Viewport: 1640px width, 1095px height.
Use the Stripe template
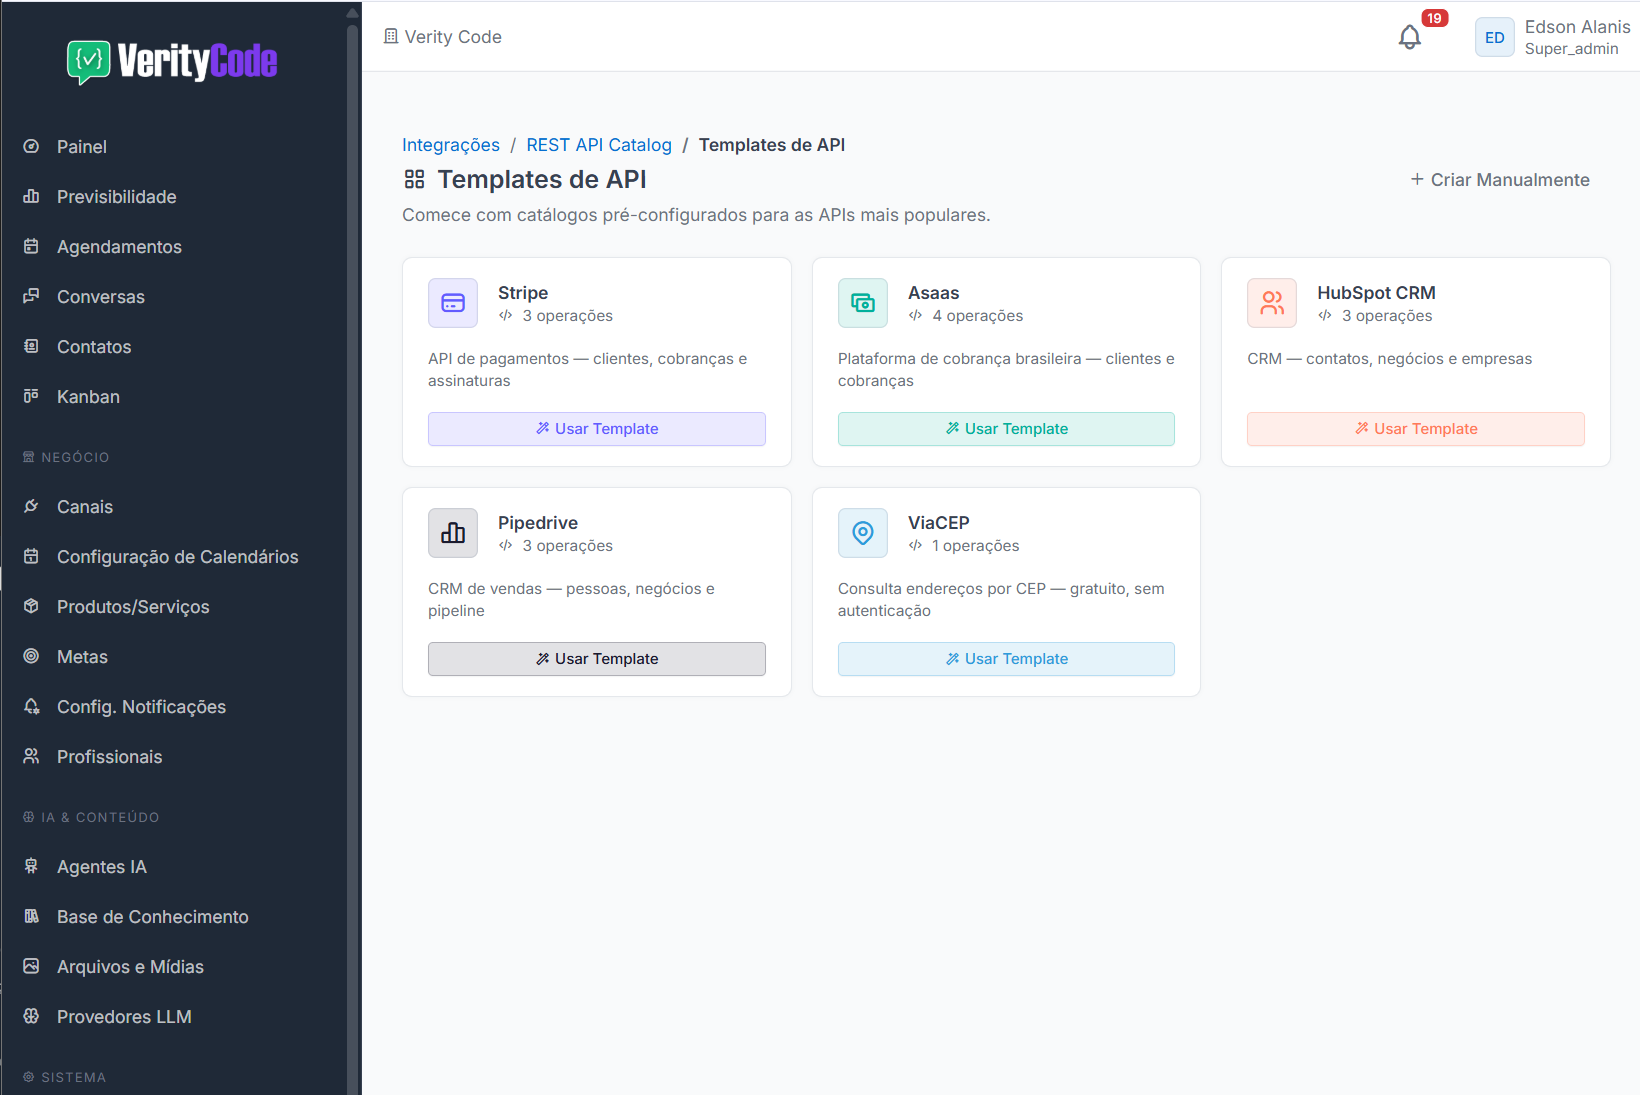pos(597,429)
